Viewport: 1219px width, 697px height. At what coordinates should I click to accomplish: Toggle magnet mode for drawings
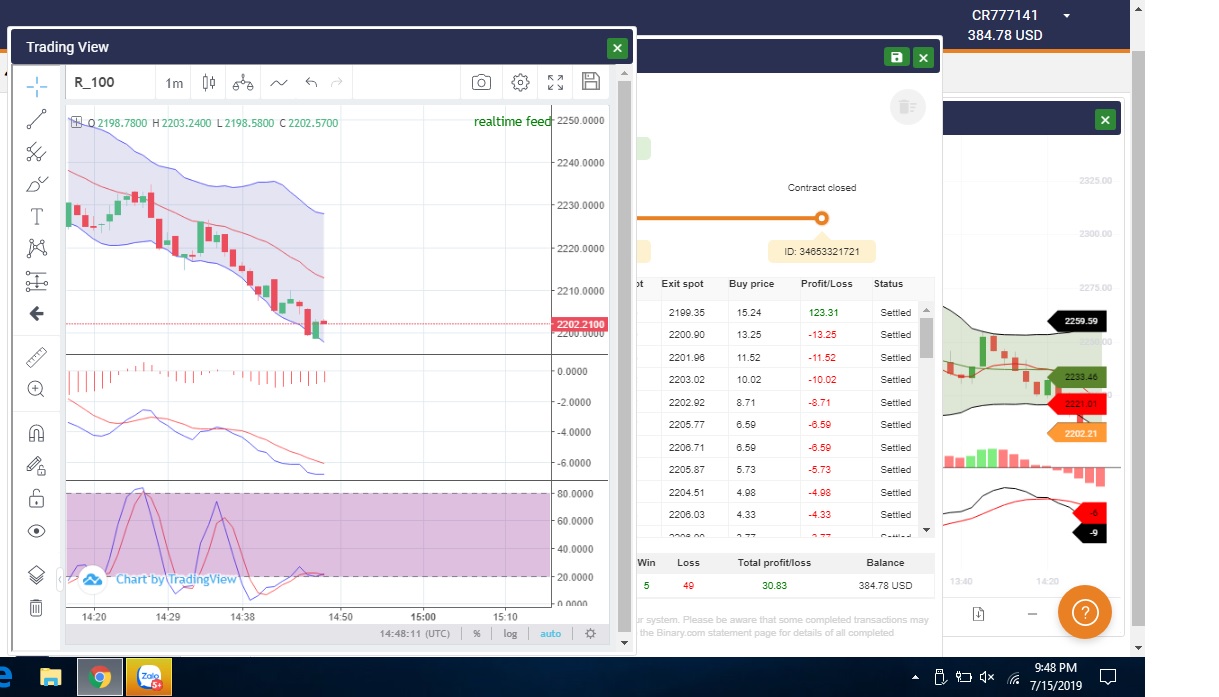coord(36,434)
